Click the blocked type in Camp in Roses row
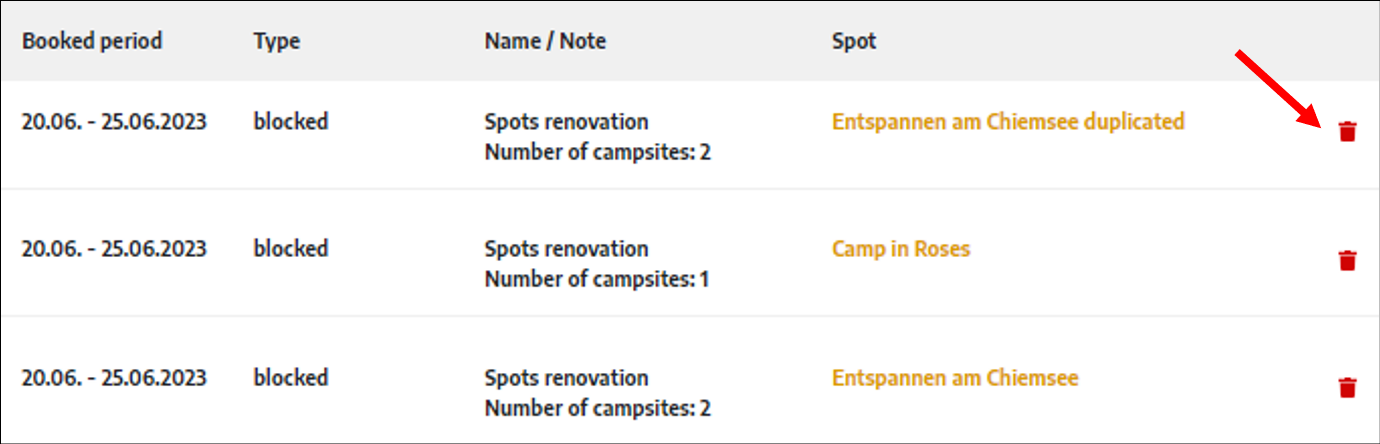Image resolution: width=1380 pixels, height=444 pixels. pyautogui.click(x=290, y=249)
